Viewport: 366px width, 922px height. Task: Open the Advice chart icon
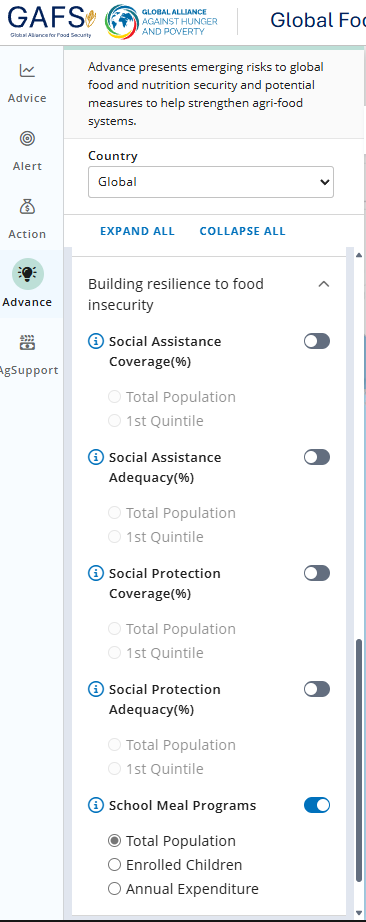[27, 71]
